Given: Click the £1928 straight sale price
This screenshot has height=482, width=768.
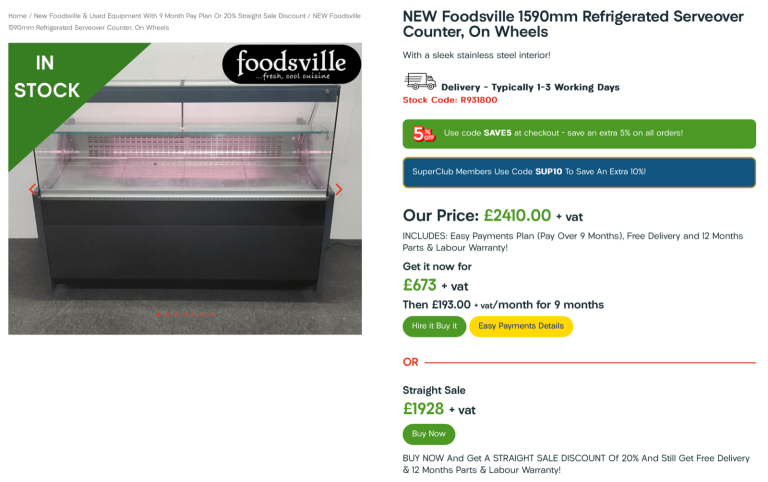Looking at the screenshot, I should pyautogui.click(x=423, y=408).
